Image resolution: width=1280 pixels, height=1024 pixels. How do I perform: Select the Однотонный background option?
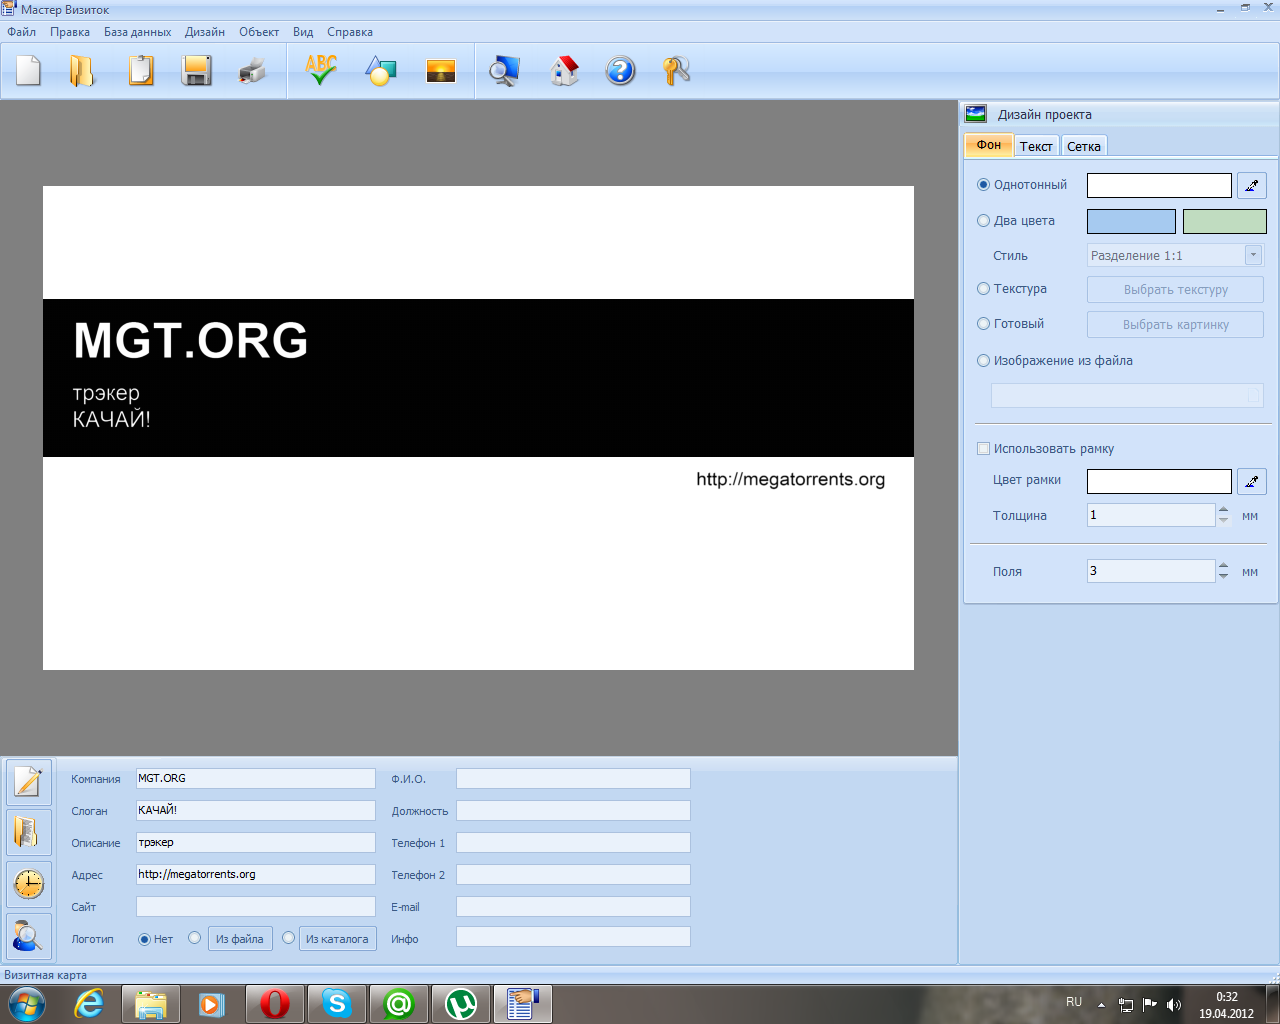(x=983, y=185)
